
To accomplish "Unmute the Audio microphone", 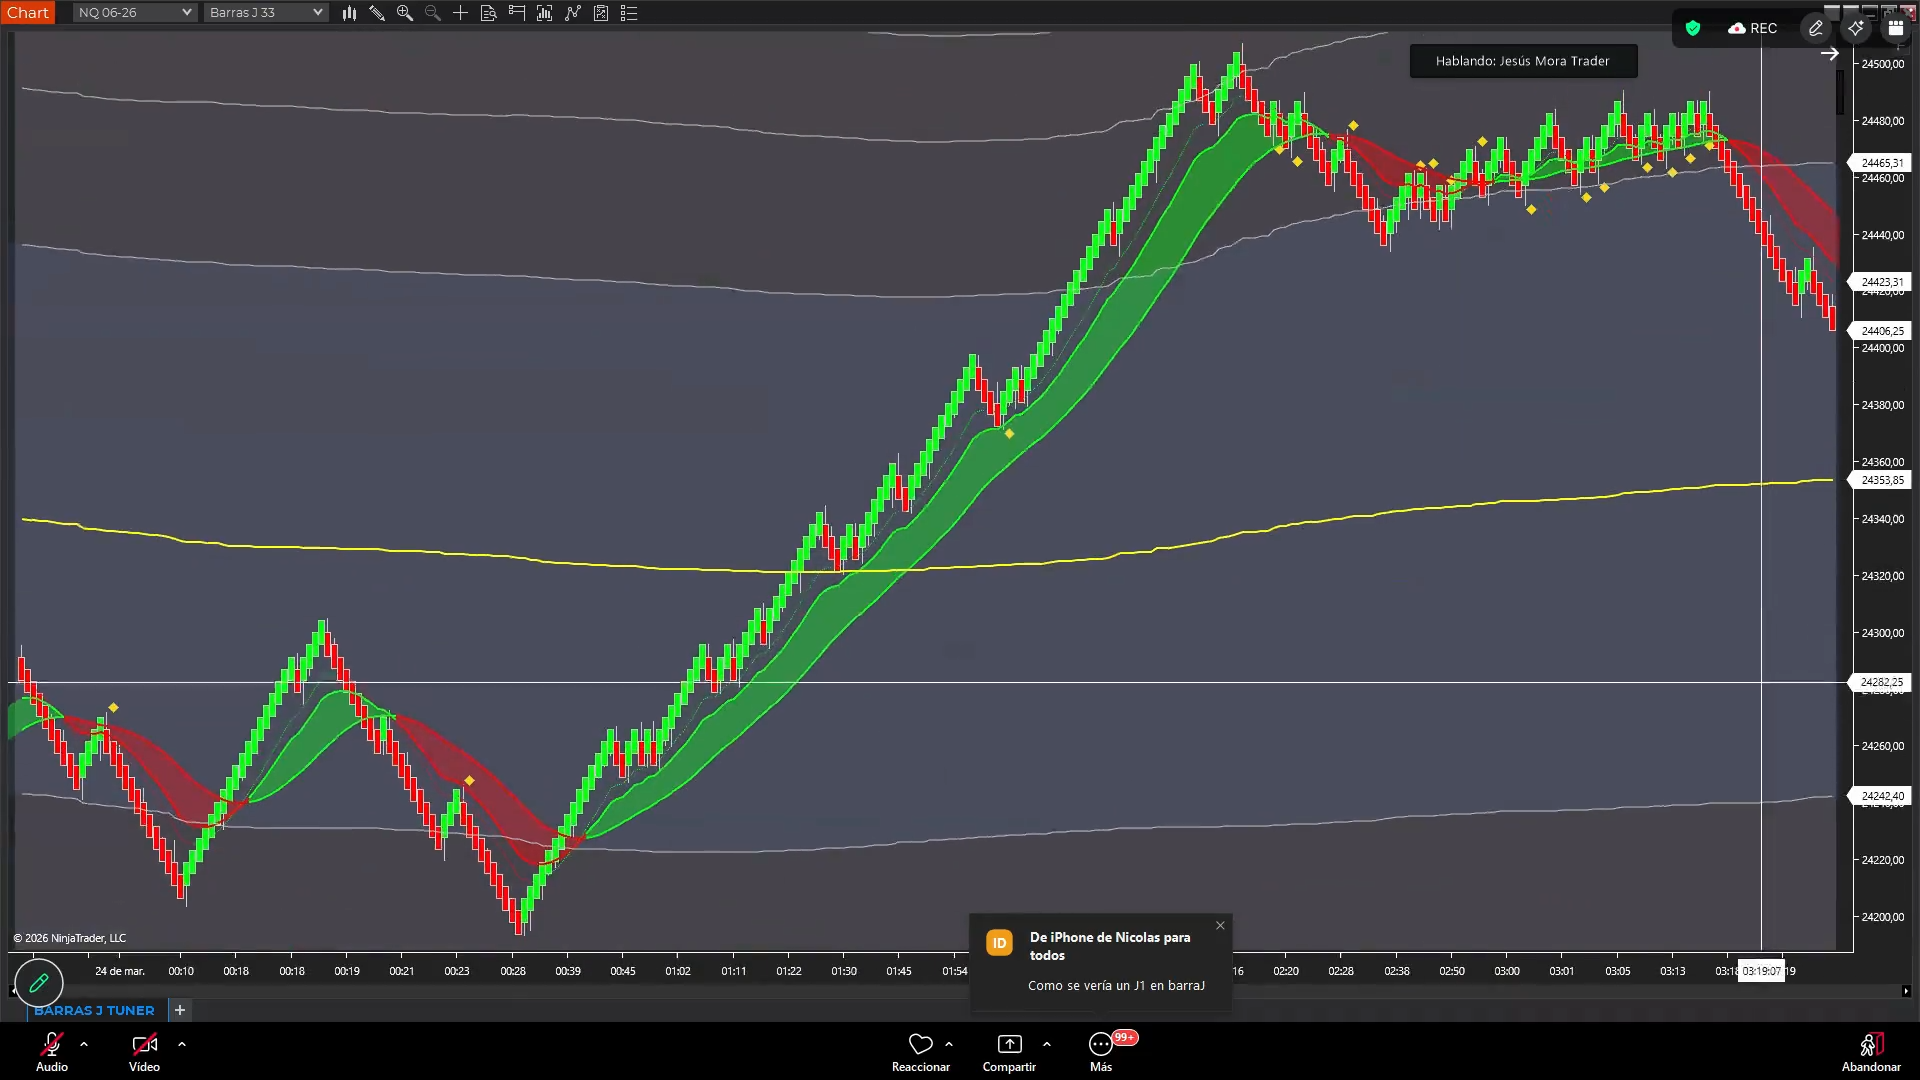I will point(52,1052).
